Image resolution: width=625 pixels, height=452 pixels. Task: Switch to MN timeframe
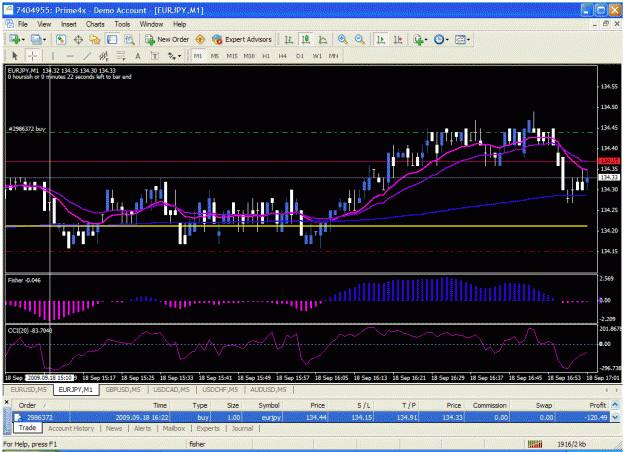(x=334, y=56)
